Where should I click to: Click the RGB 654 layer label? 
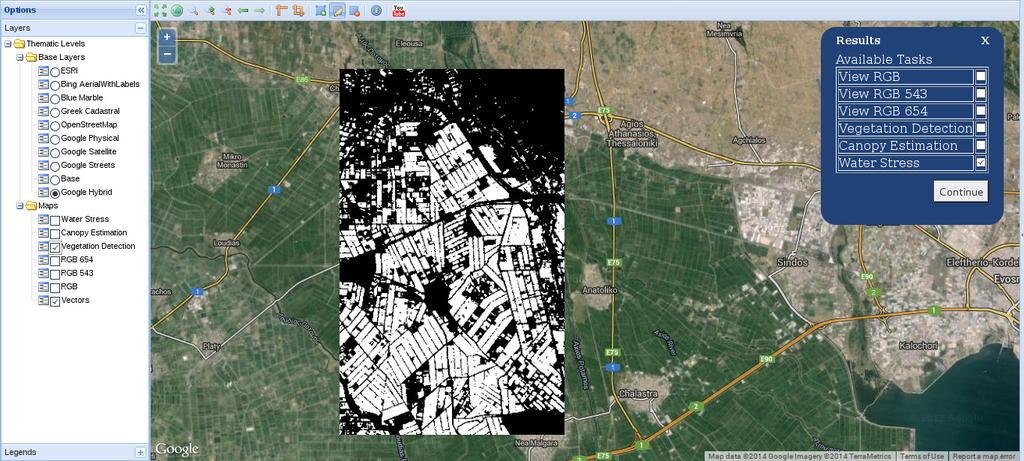coord(76,260)
